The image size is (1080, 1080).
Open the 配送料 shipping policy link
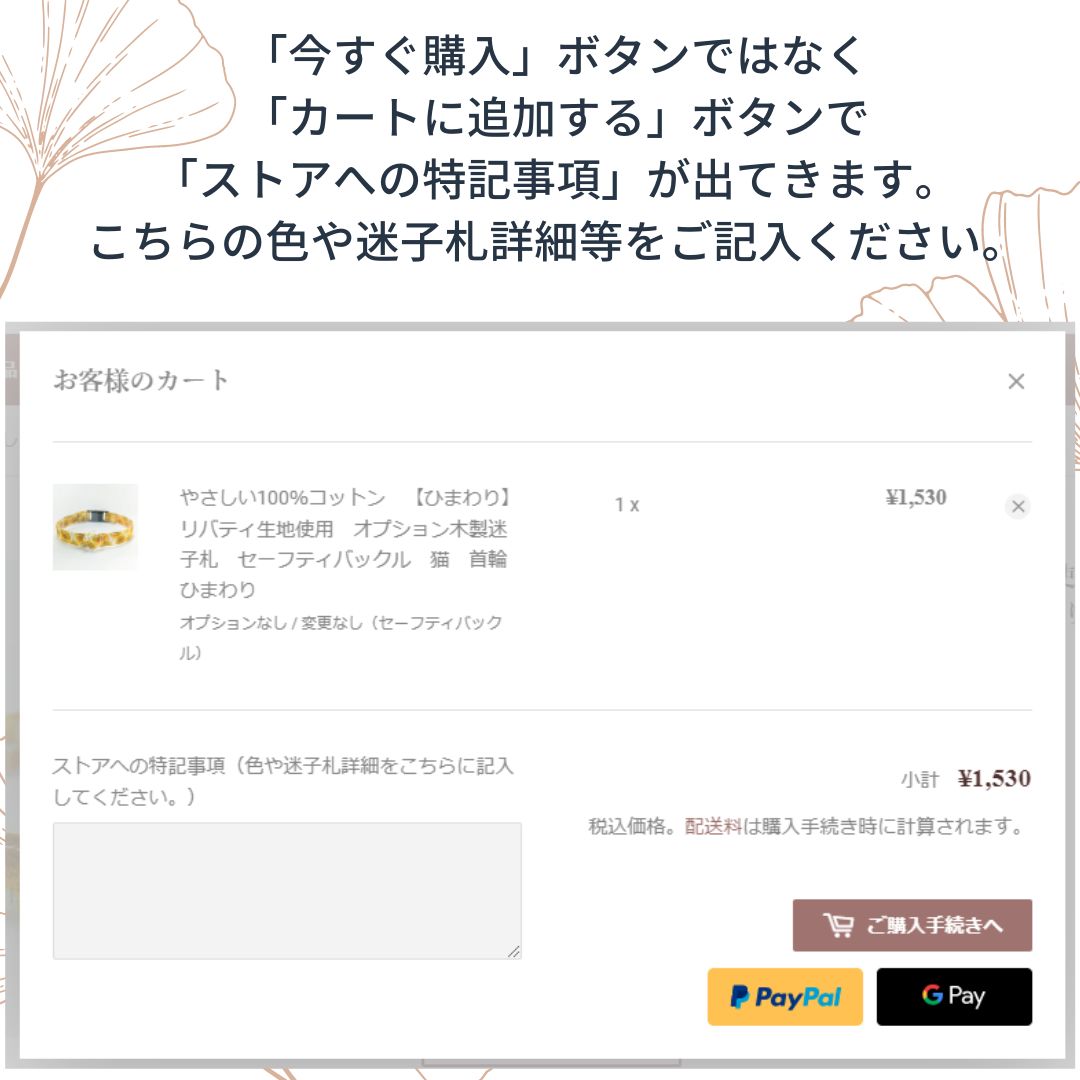click(x=713, y=826)
